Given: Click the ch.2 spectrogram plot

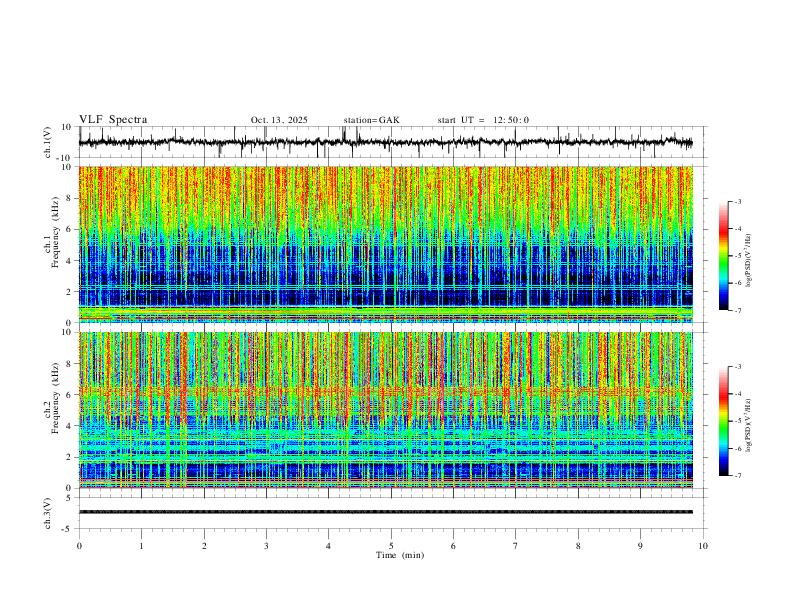Looking at the screenshot, I should click(x=386, y=410).
